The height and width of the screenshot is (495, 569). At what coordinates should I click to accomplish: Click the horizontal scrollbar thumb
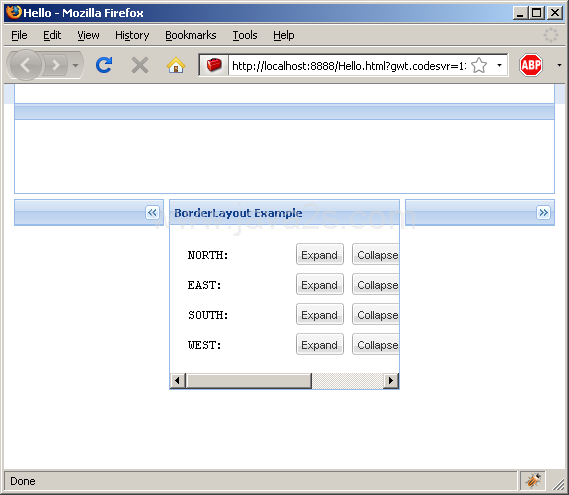249,381
